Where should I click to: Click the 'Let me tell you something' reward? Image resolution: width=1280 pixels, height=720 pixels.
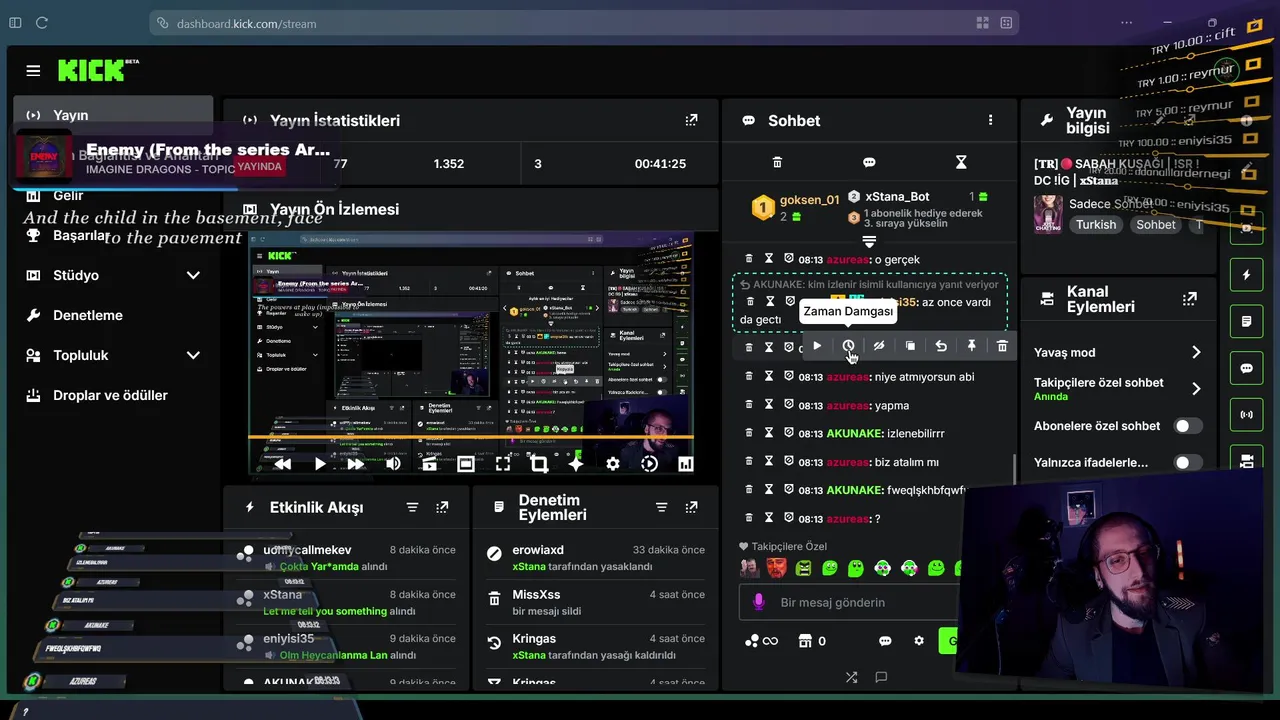pyautogui.click(x=325, y=611)
